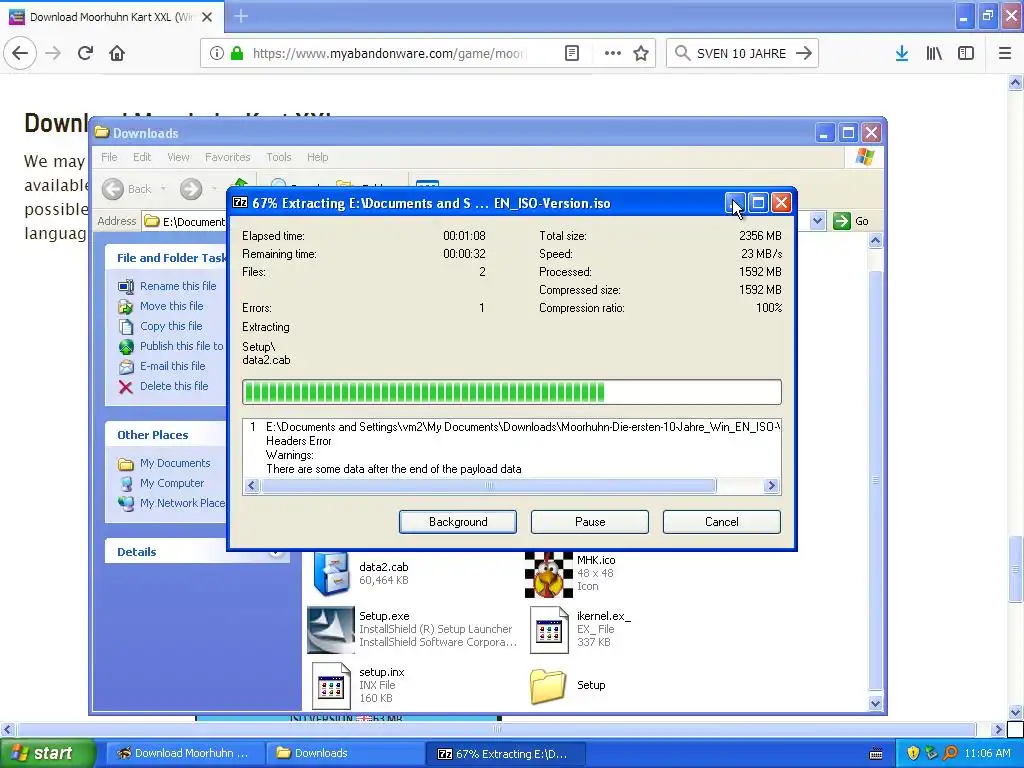Open File menu in Downloads window
The width and height of the screenshot is (1024, 768).
109,157
